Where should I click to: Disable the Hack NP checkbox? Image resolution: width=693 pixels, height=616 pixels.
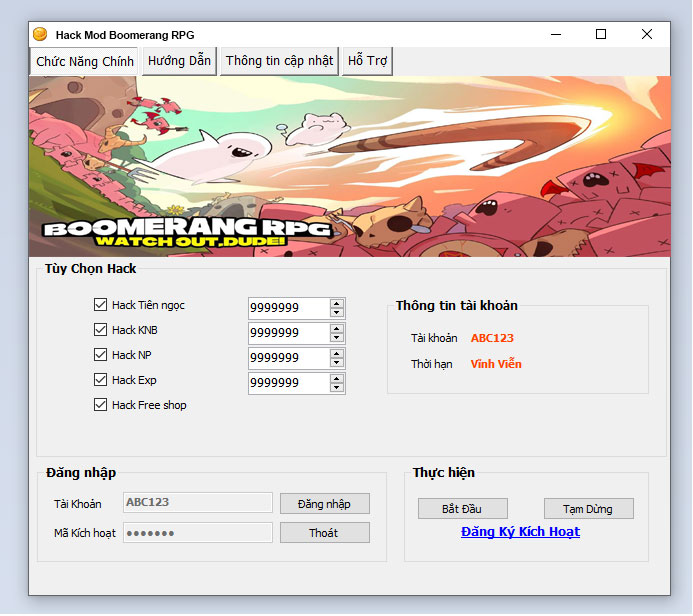(100, 354)
